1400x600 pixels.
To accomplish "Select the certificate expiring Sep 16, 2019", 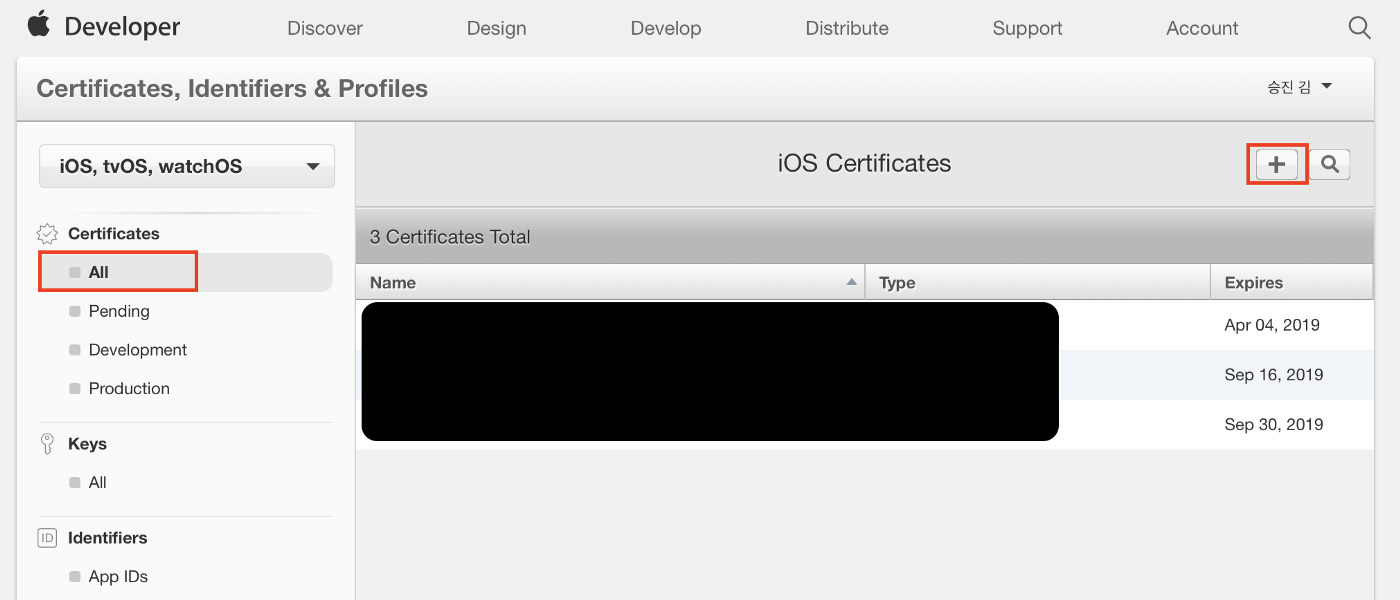I will [864, 375].
